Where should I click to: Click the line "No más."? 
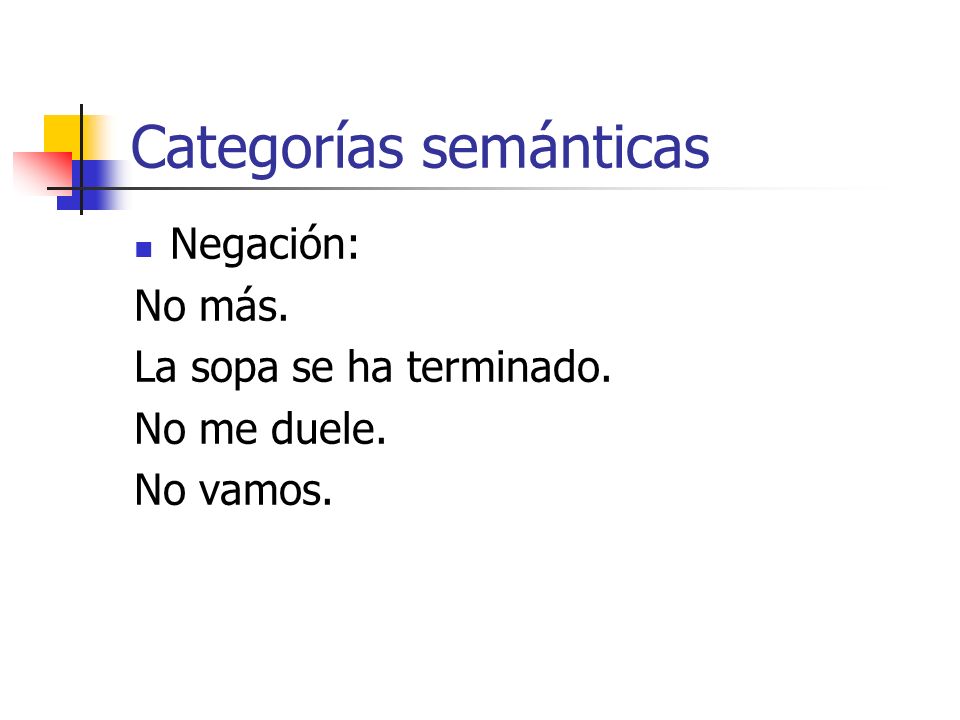[211, 306]
